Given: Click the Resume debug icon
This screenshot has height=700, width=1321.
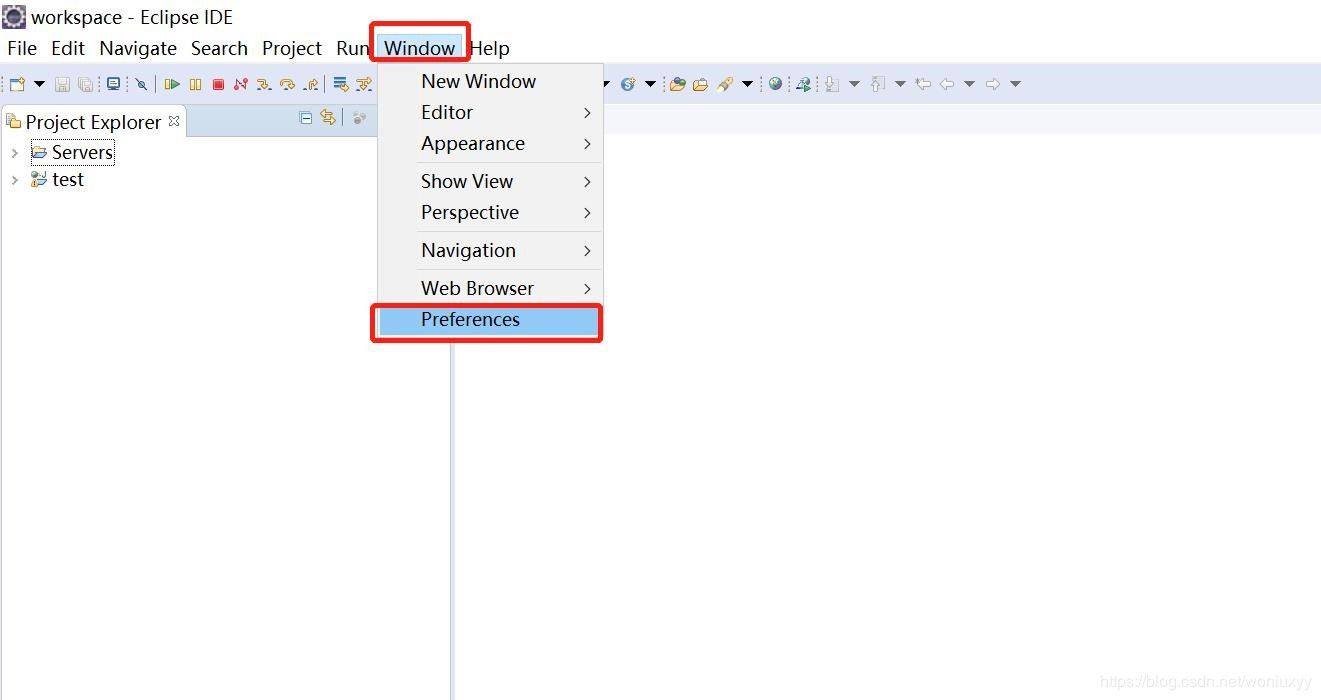Looking at the screenshot, I should pos(172,85).
